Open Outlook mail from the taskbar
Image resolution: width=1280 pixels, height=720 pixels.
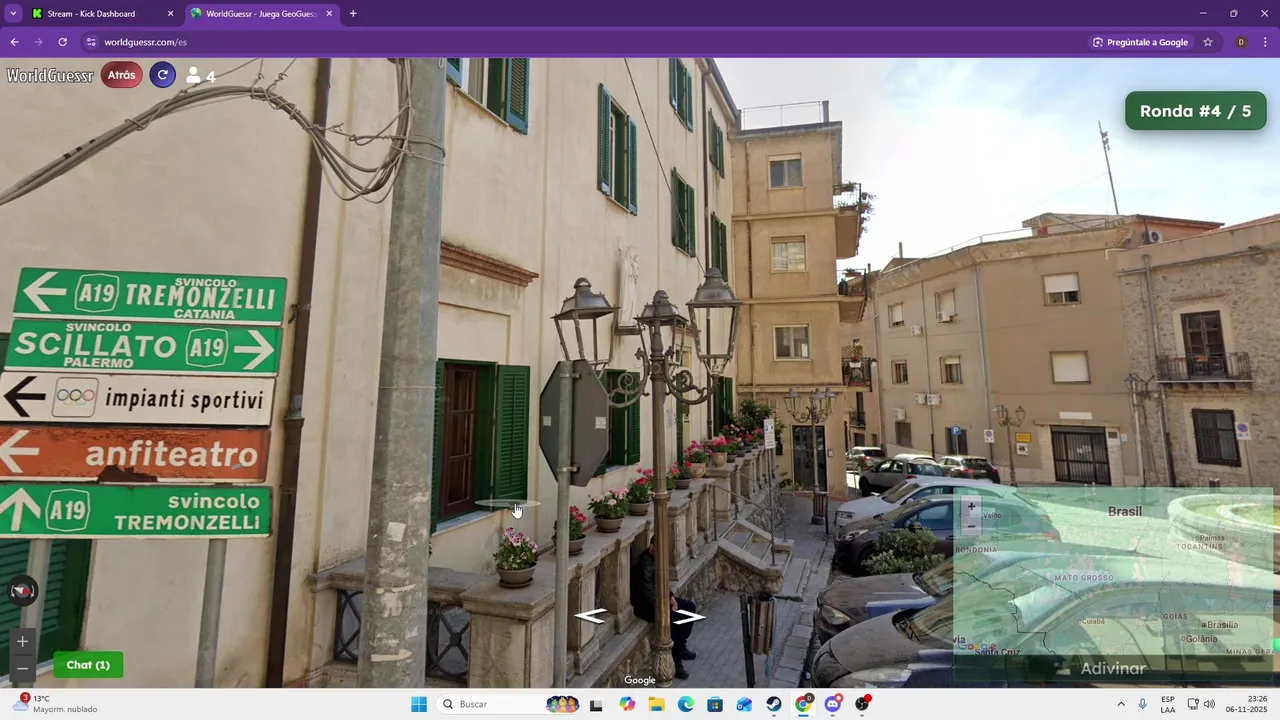pyautogui.click(x=744, y=704)
